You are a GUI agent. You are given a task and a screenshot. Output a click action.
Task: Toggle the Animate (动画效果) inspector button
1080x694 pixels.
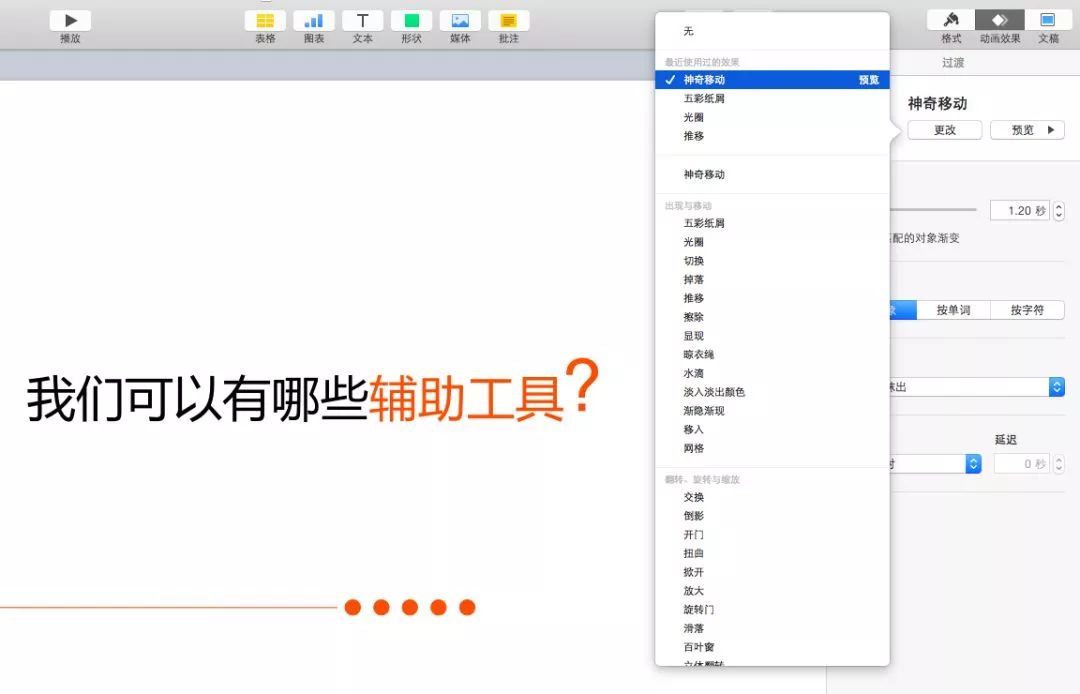click(1000, 20)
